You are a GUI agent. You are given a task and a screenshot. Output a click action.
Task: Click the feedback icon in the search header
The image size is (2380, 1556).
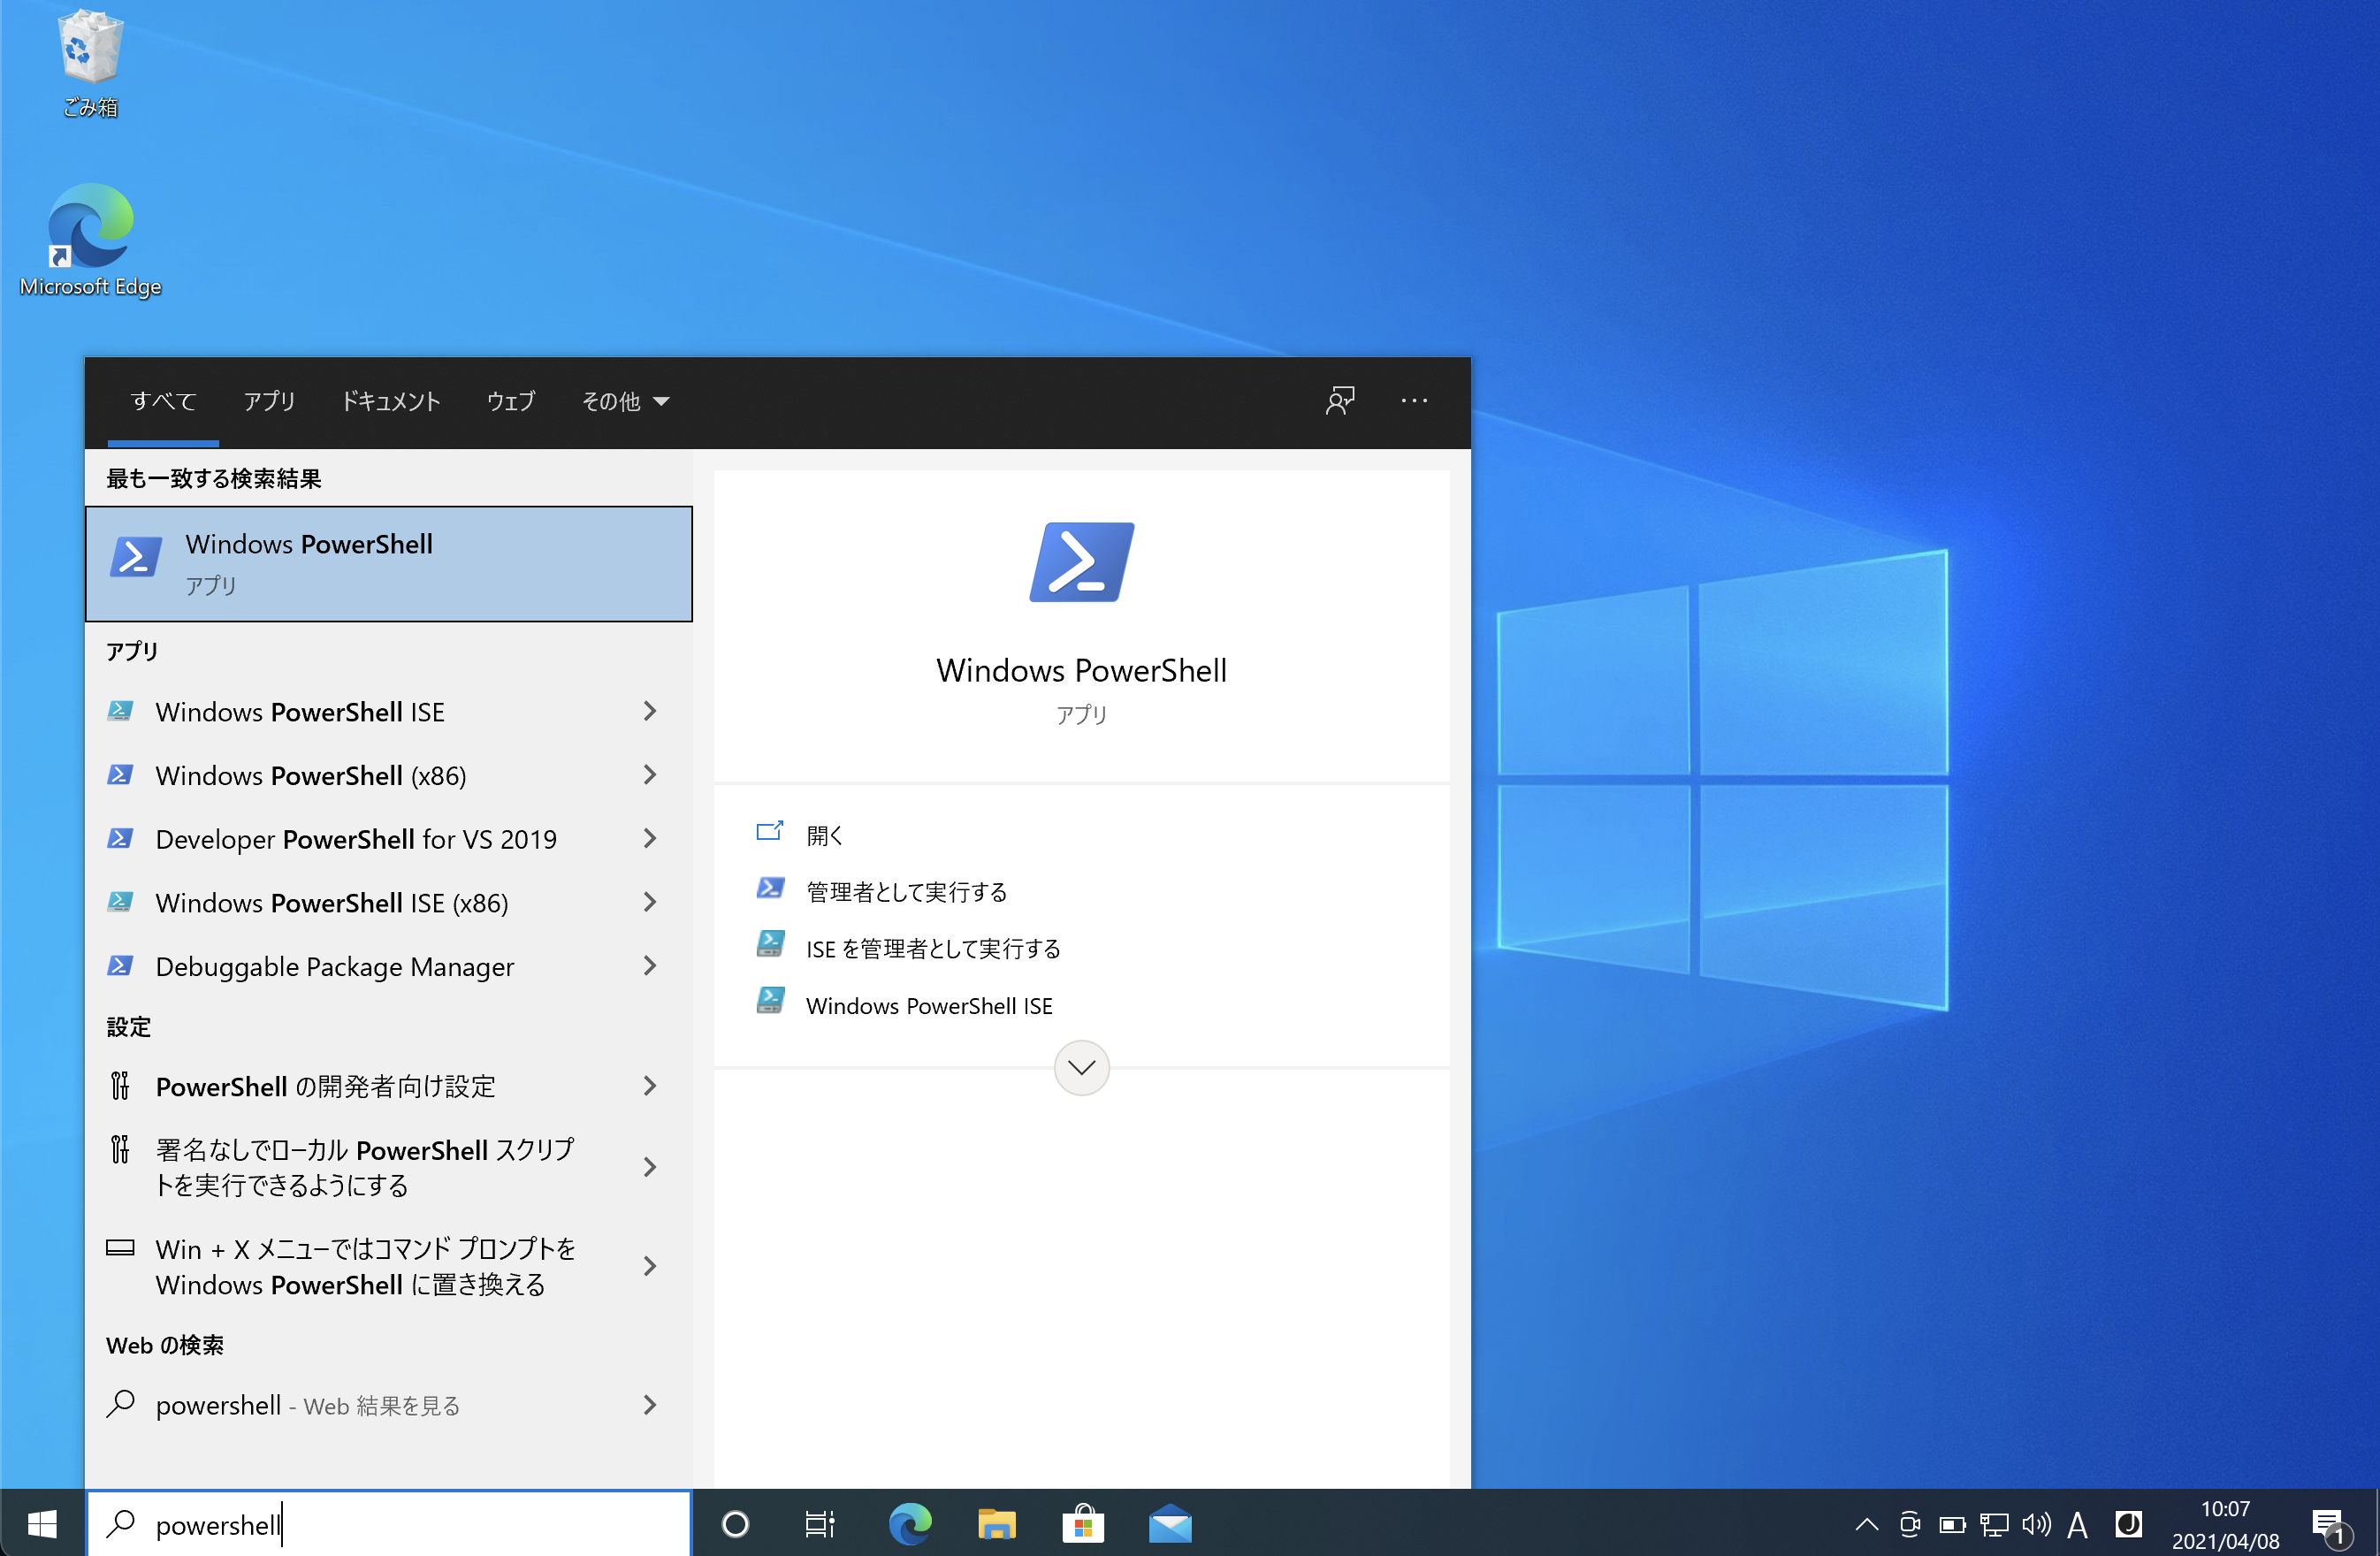pyautogui.click(x=1339, y=401)
